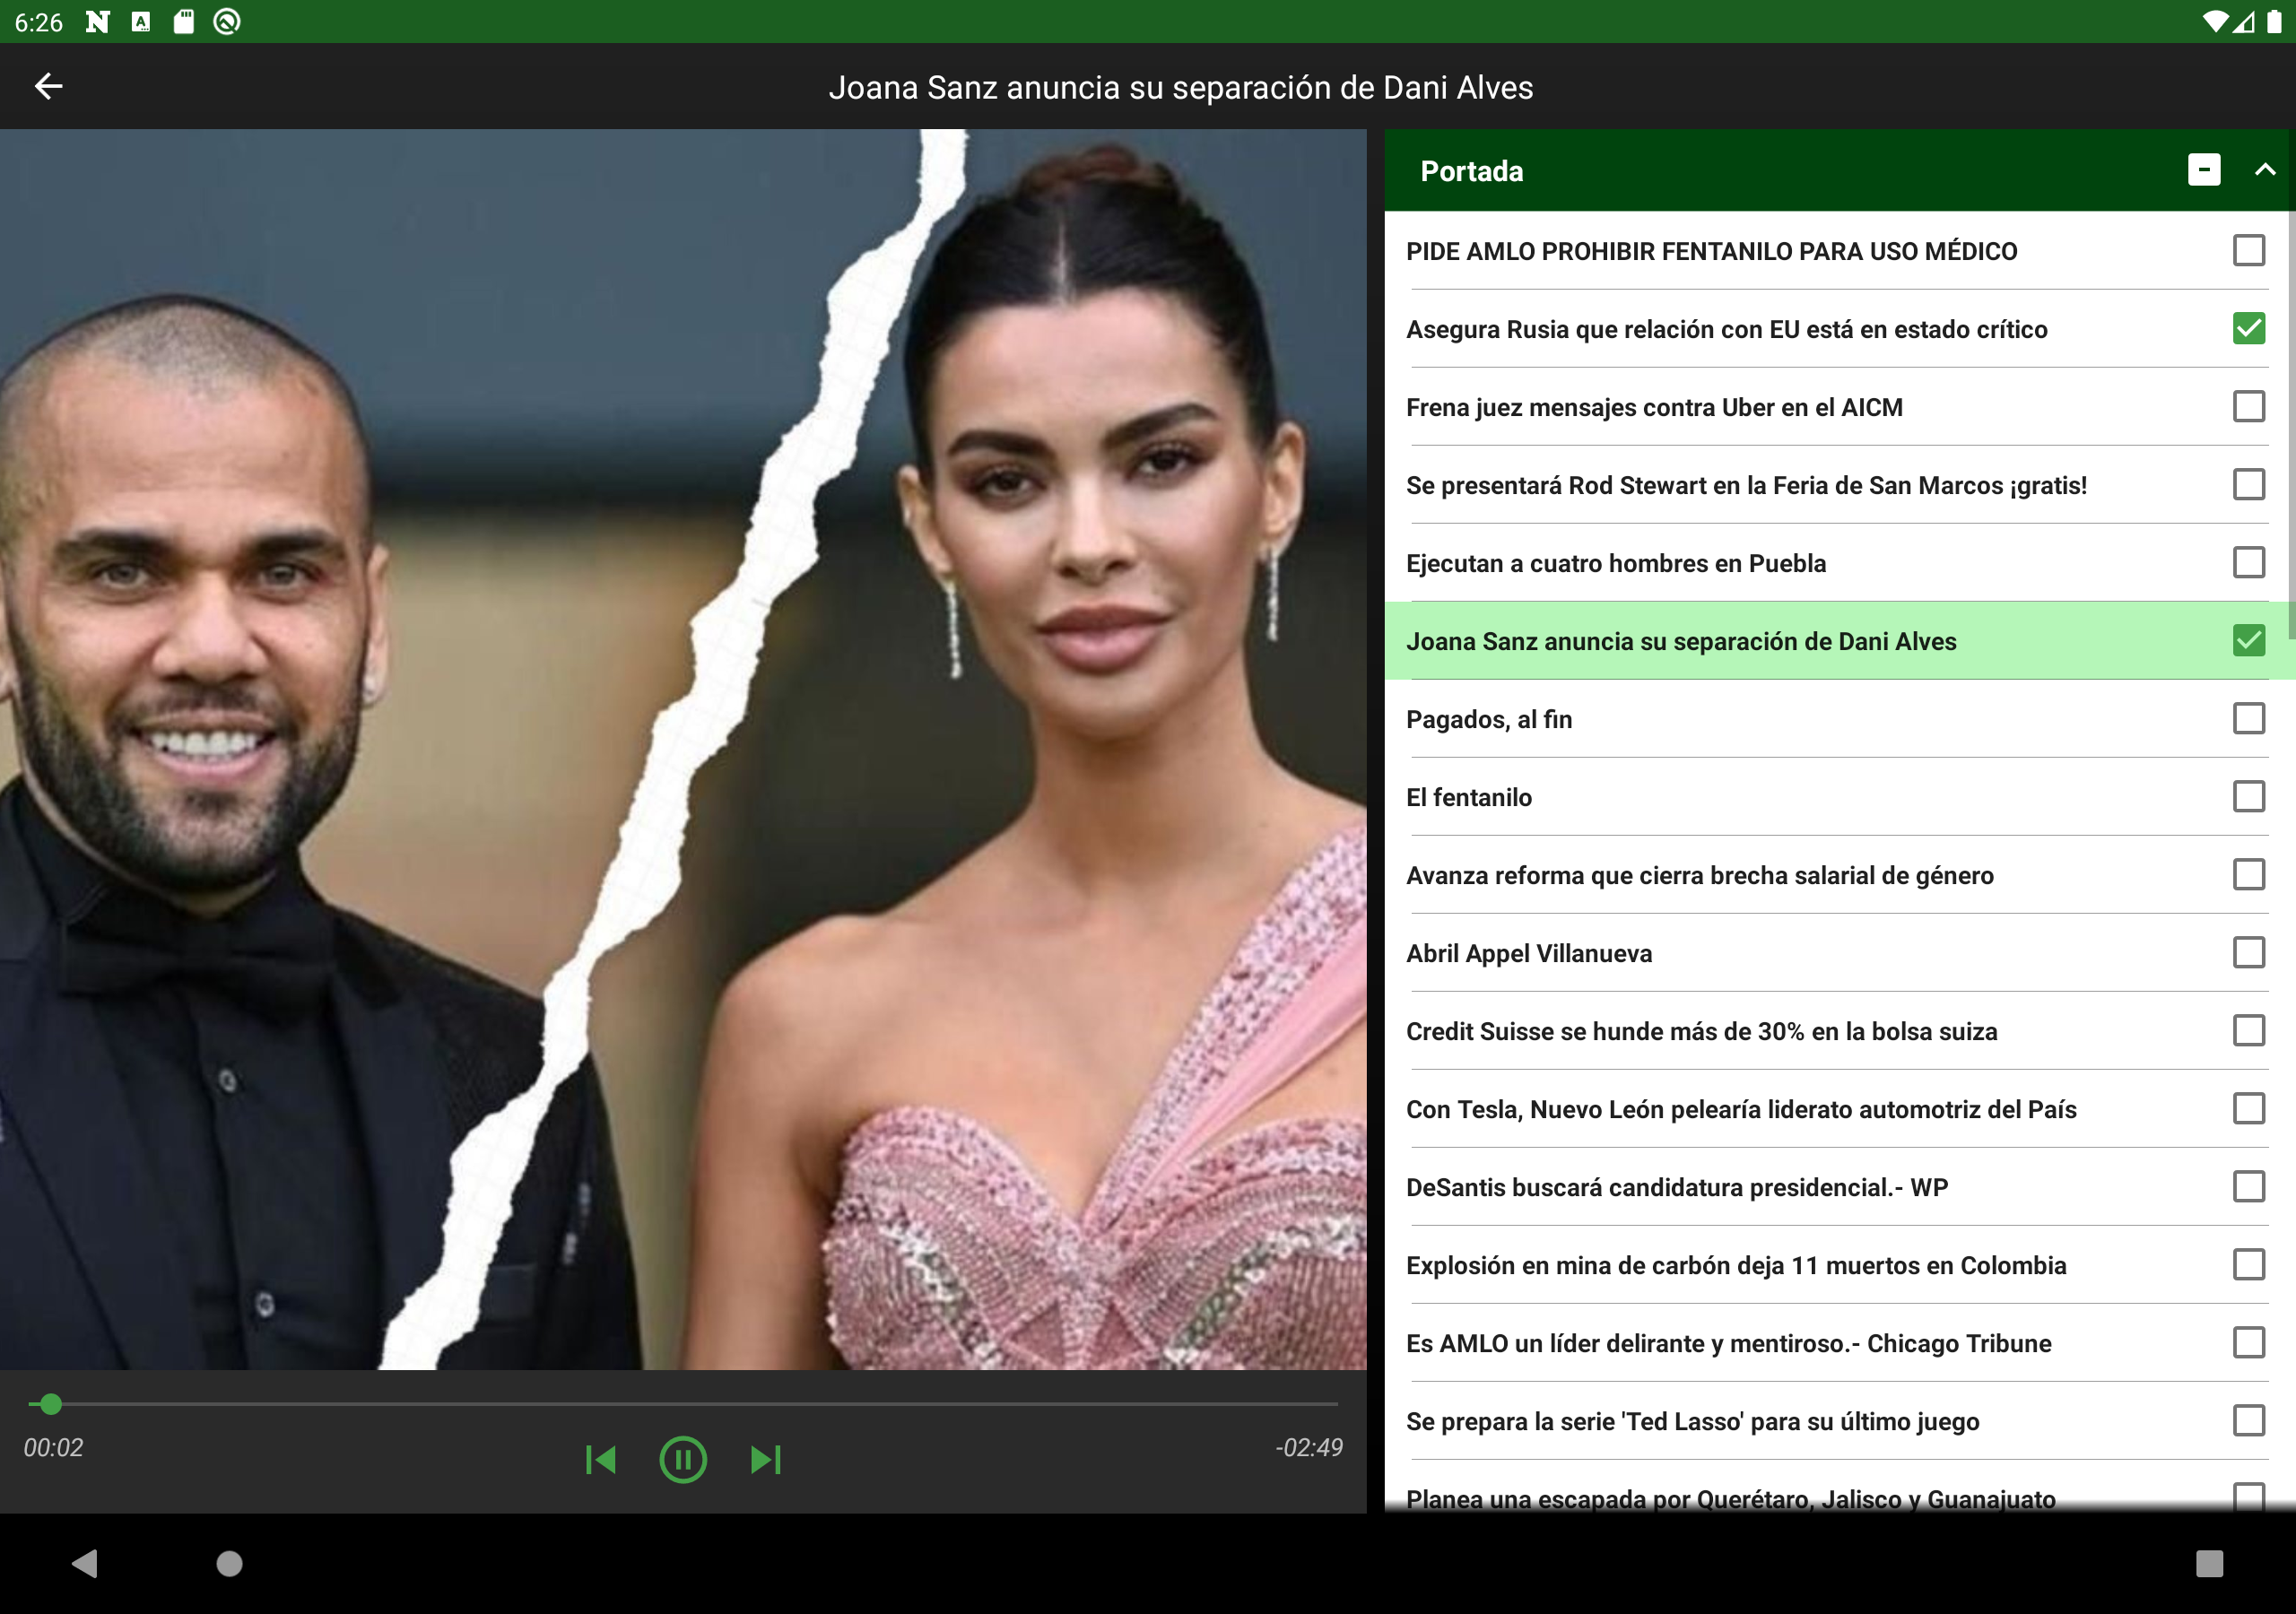Open 'Credit Suisse se hunde' article
This screenshot has width=2296, height=1614.
point(1701,1031)
